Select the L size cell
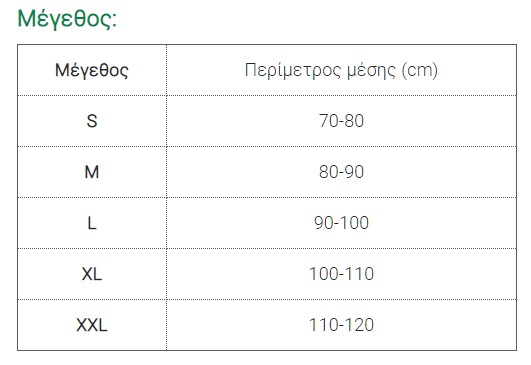This screenshot has height=365, width=531. pyautogui.click(x=92, y=223)
